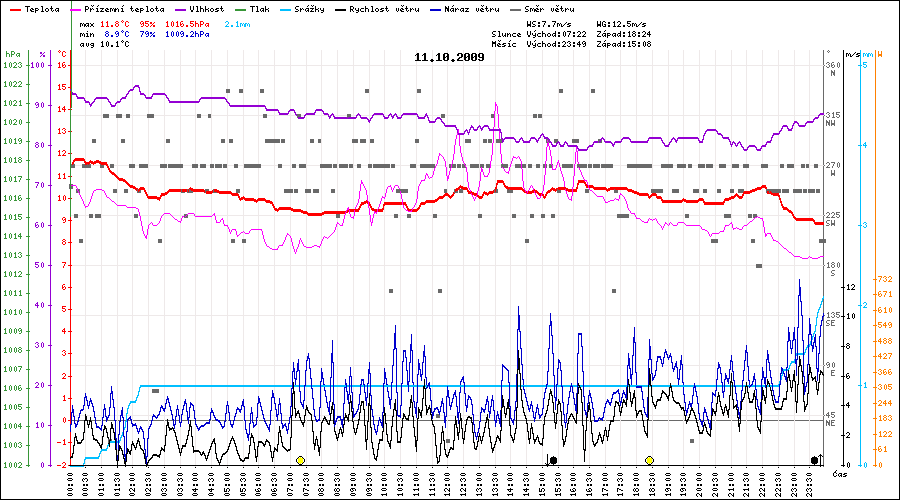Click the WG:12.5m/s wind gust readout
The width and height of the screenshot is (900, 500).
pyautogui.click(x=620, y=22)
